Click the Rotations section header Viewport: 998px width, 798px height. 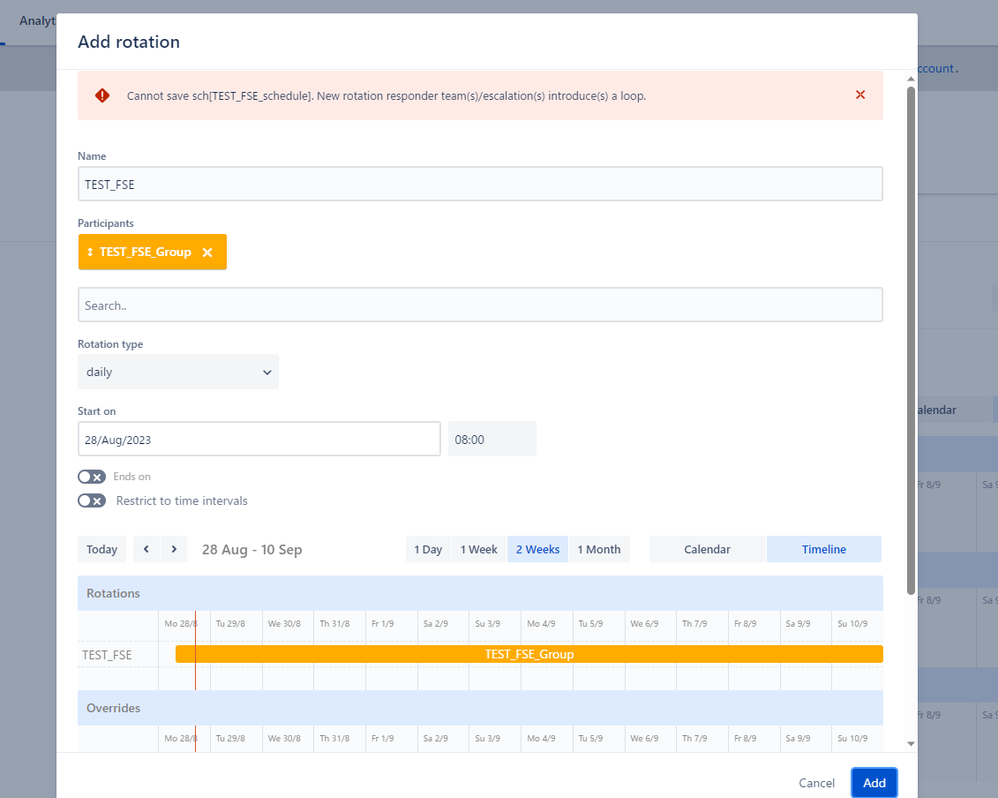(x=480, y=593)
